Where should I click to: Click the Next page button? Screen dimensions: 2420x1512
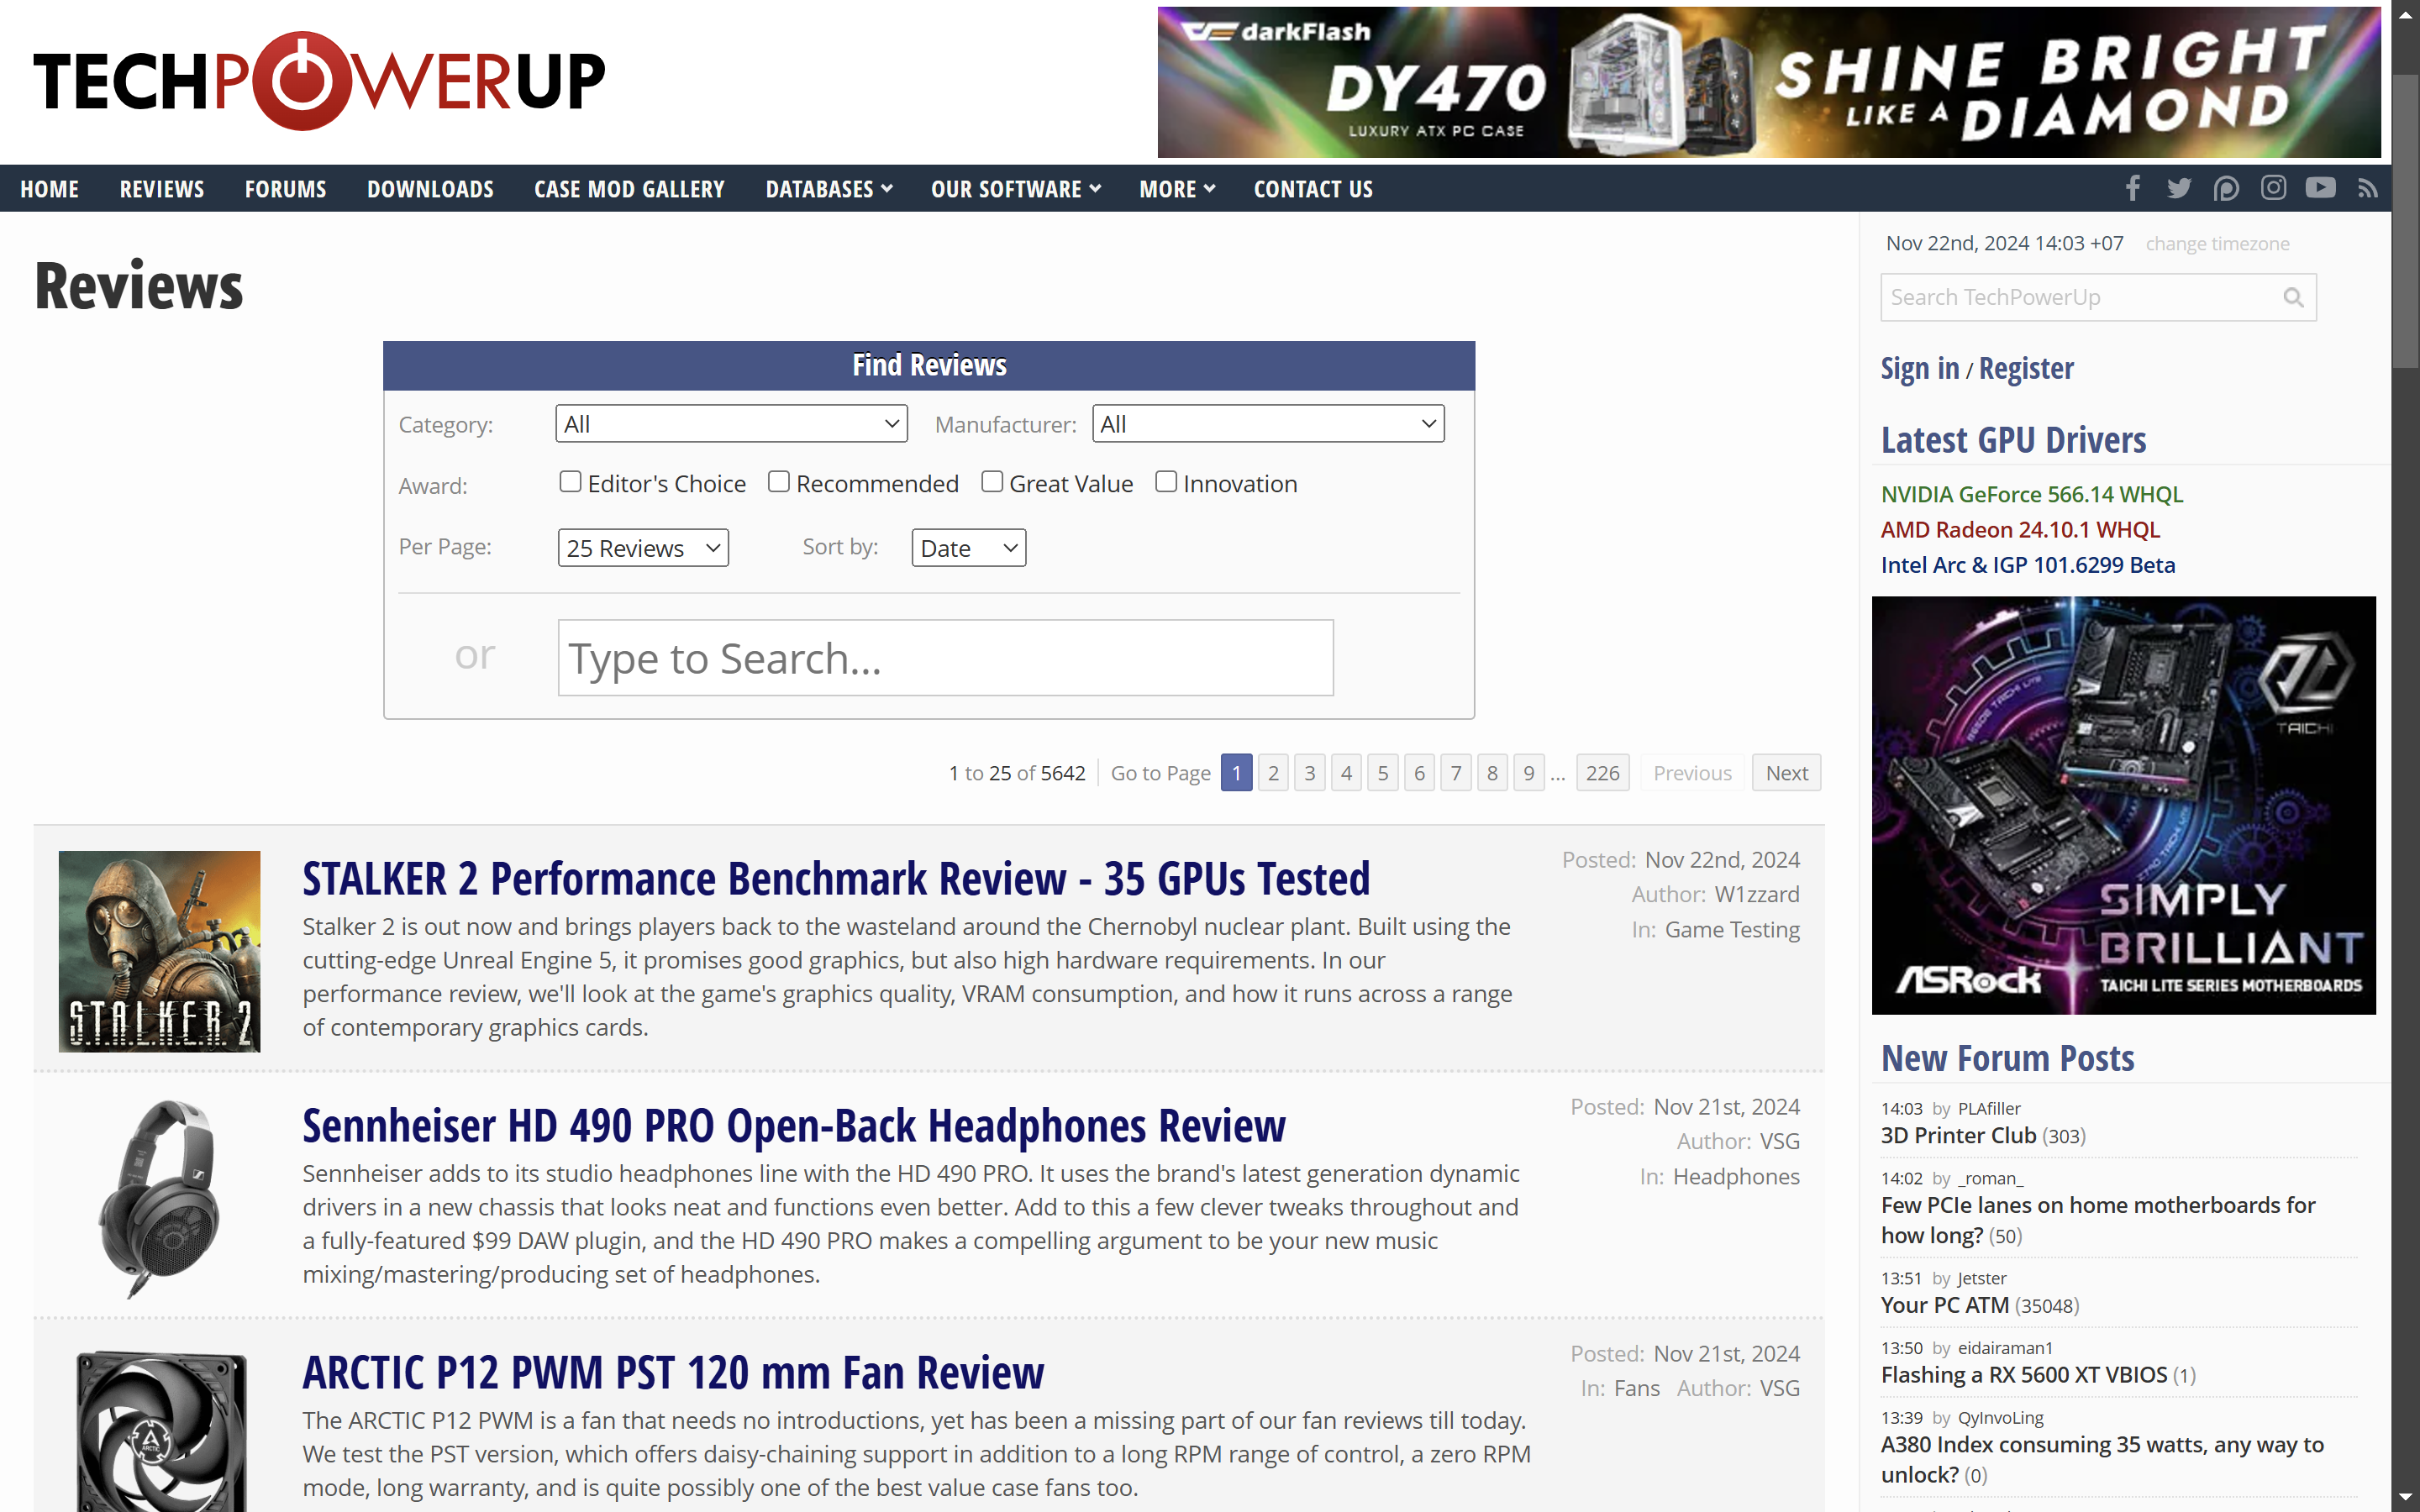pyautogui.click(x=1786, y=772)
